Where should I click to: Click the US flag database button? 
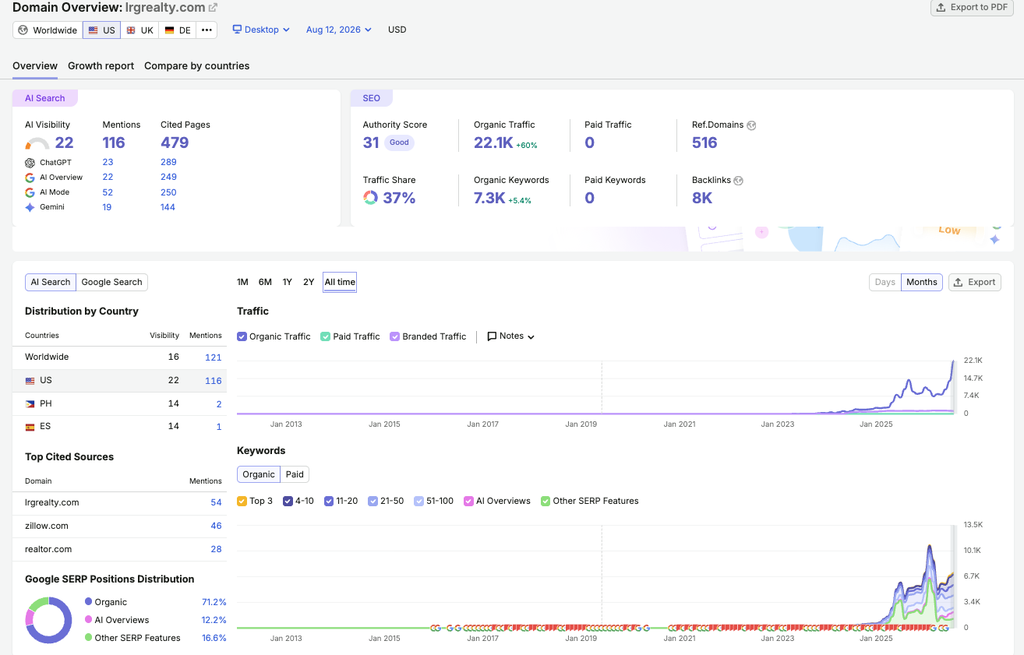point(101,30)
